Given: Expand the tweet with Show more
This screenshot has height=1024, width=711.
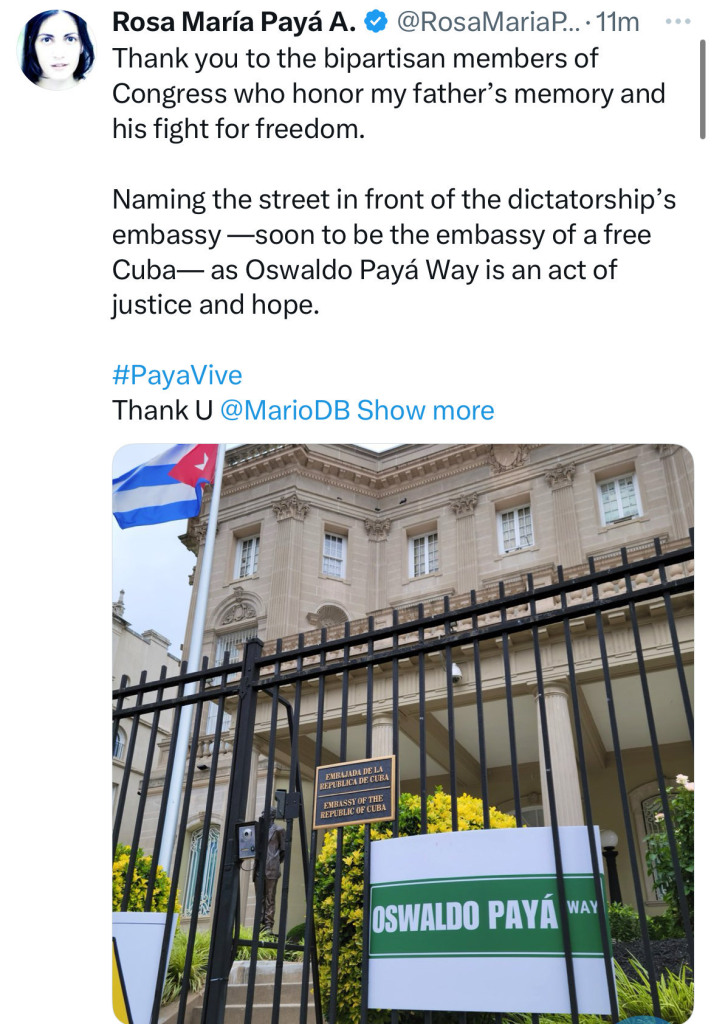Looking at the screenshot, I should [x=426, y=410].
